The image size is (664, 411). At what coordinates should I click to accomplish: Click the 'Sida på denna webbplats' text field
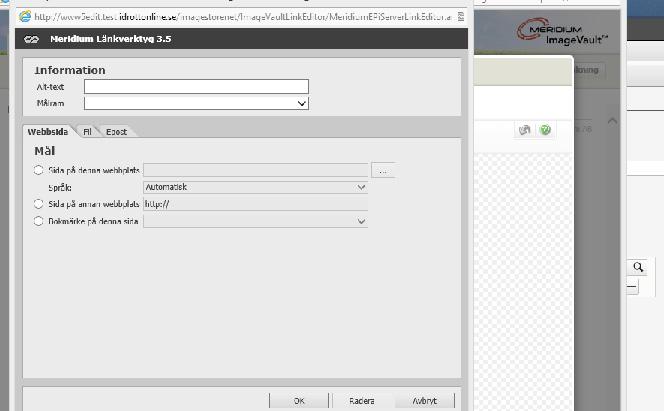click(x=255, y=170)
